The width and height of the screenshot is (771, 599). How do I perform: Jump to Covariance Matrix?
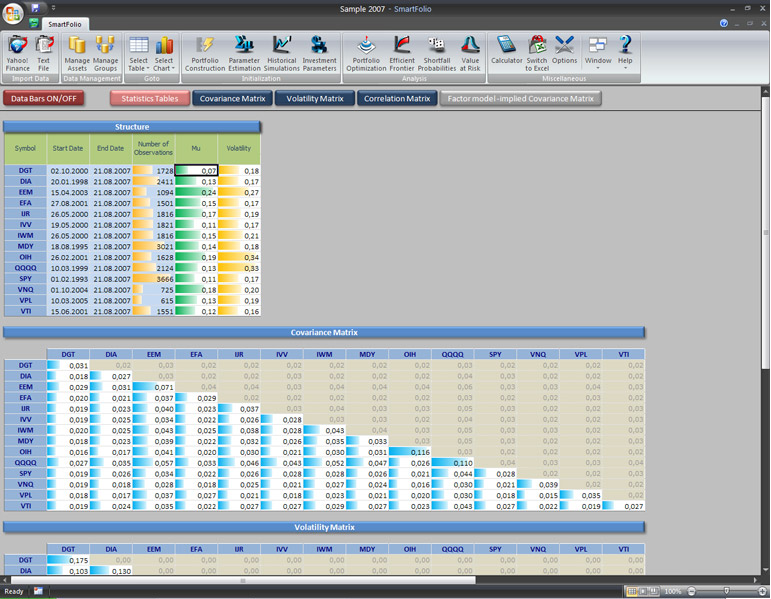(x=232, y=98)
